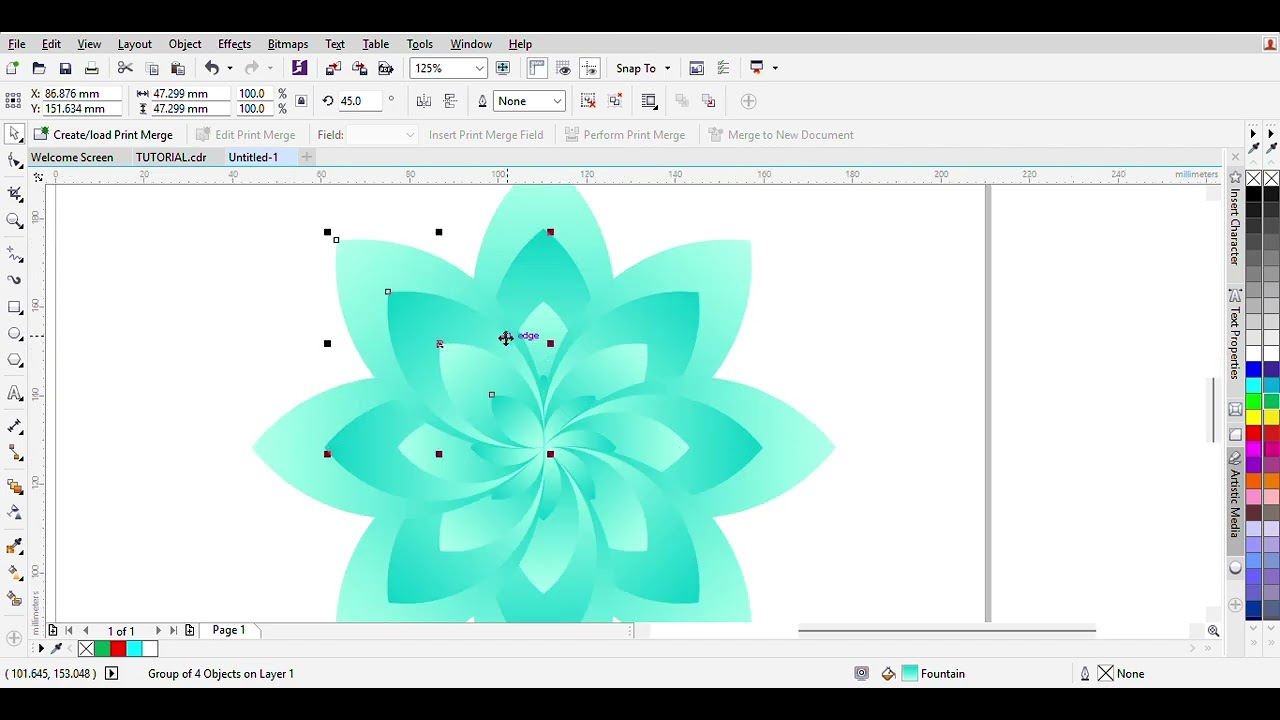Select the Interactive Fill tool

pos(14,573)
